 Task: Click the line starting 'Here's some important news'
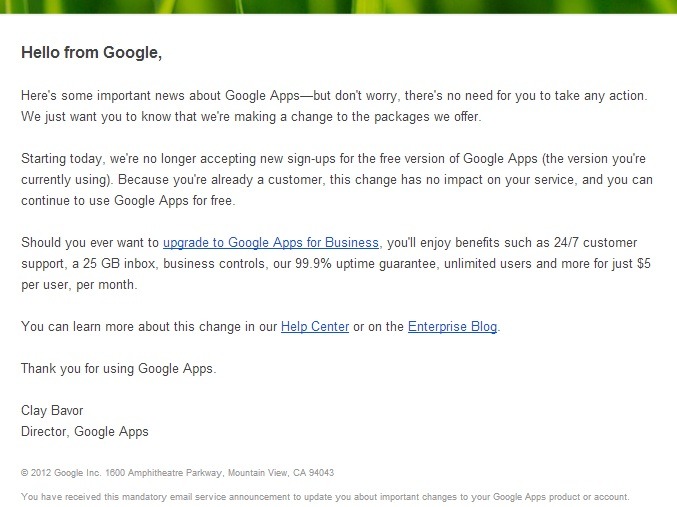pos(334,96)
